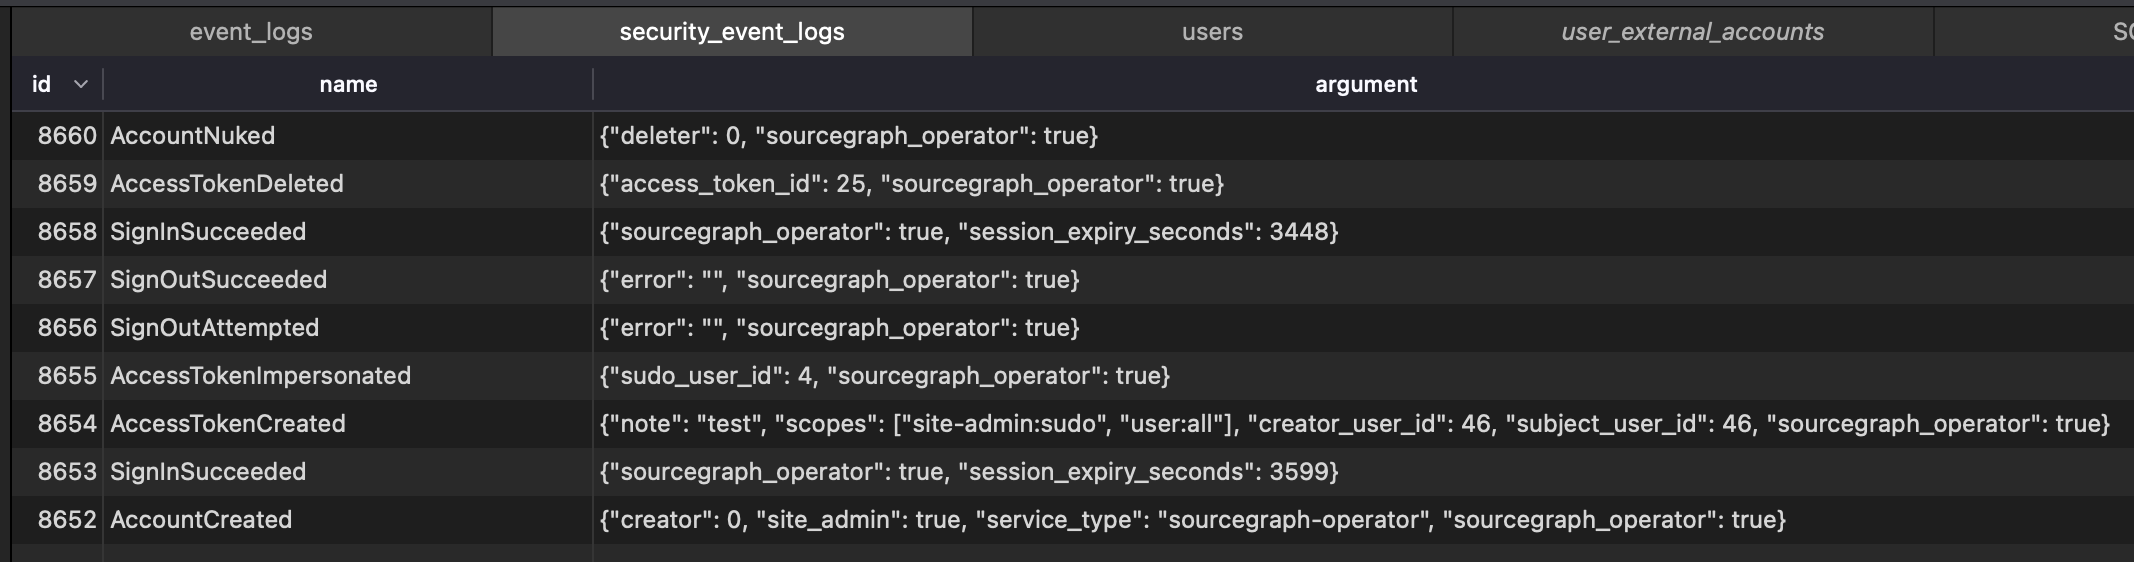The image size is (2134, 562).
Task: Select the SignOutSucceeded name cell
Action: tap(218, 280)
